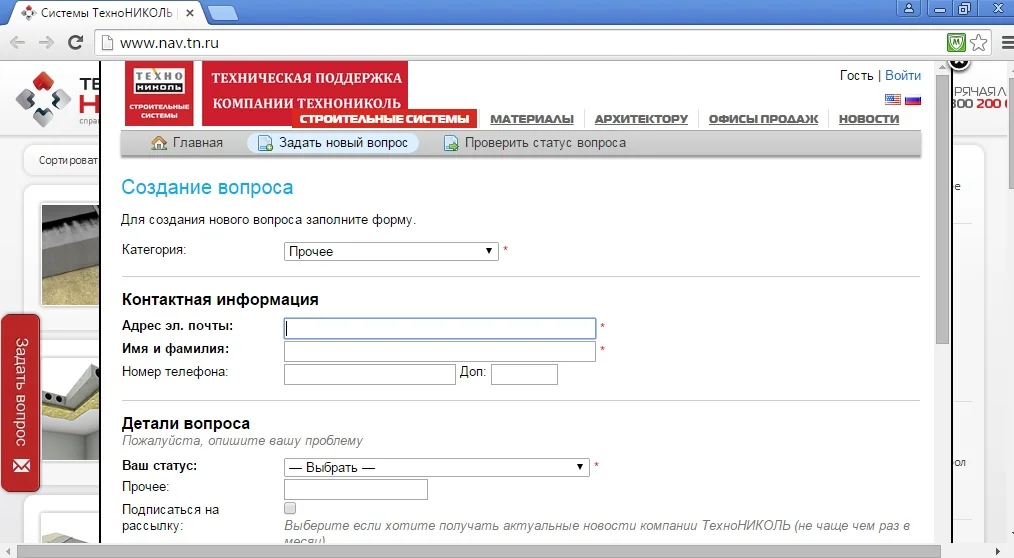Go back using browser back arrow

click(x=17, y=43)
